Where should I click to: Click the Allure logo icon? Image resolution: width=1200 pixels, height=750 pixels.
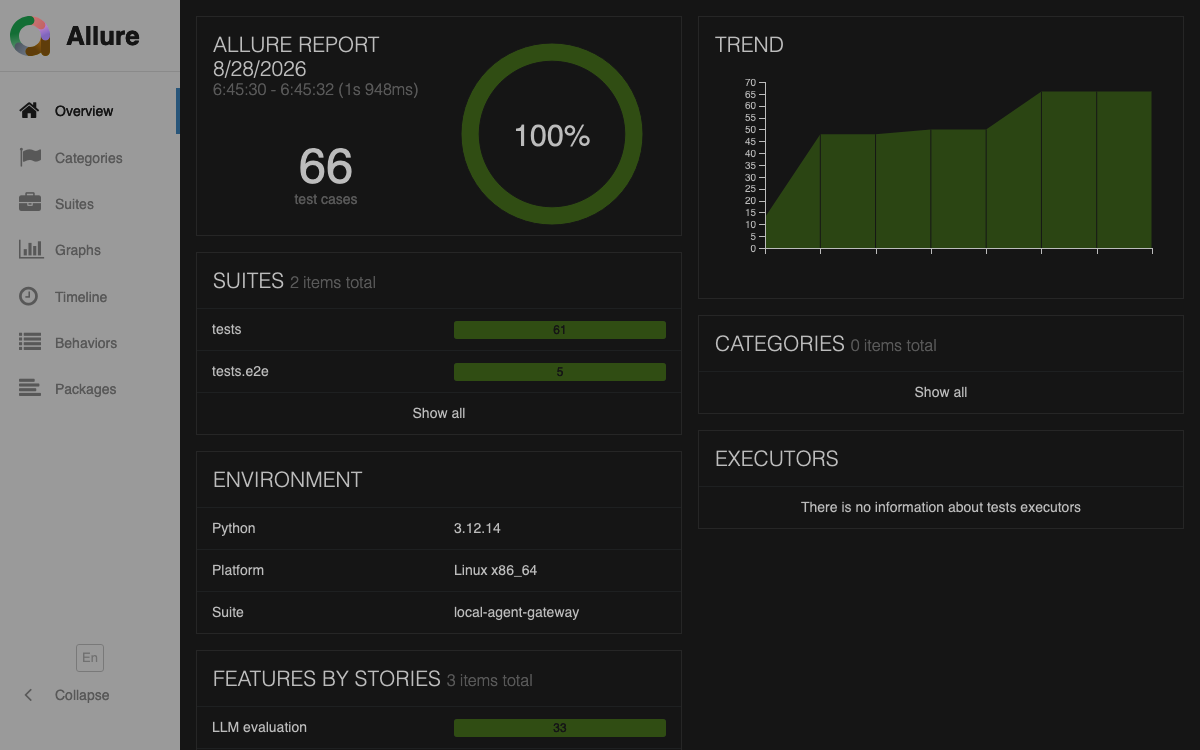[x=30, y=36]
